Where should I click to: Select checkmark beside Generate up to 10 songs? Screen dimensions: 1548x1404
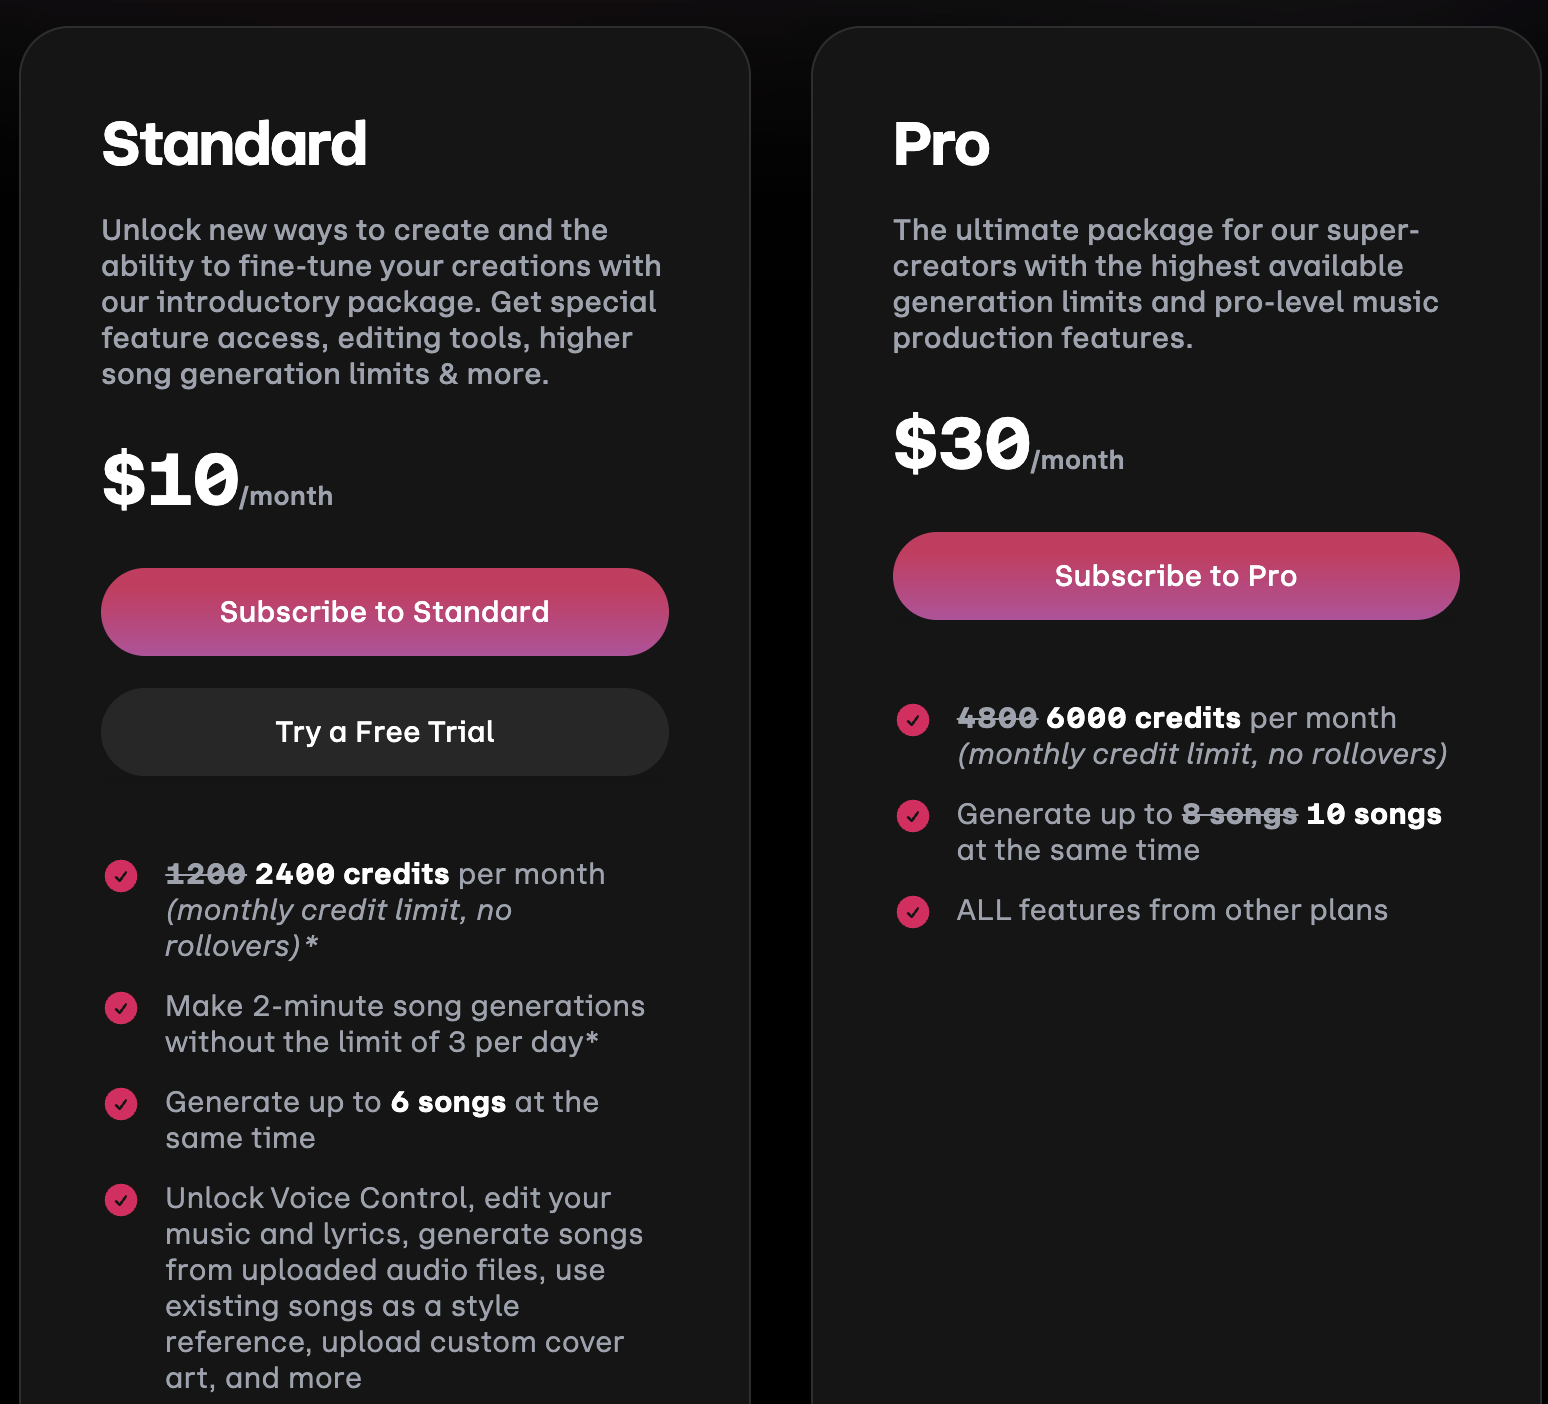[x=913, y=816]
